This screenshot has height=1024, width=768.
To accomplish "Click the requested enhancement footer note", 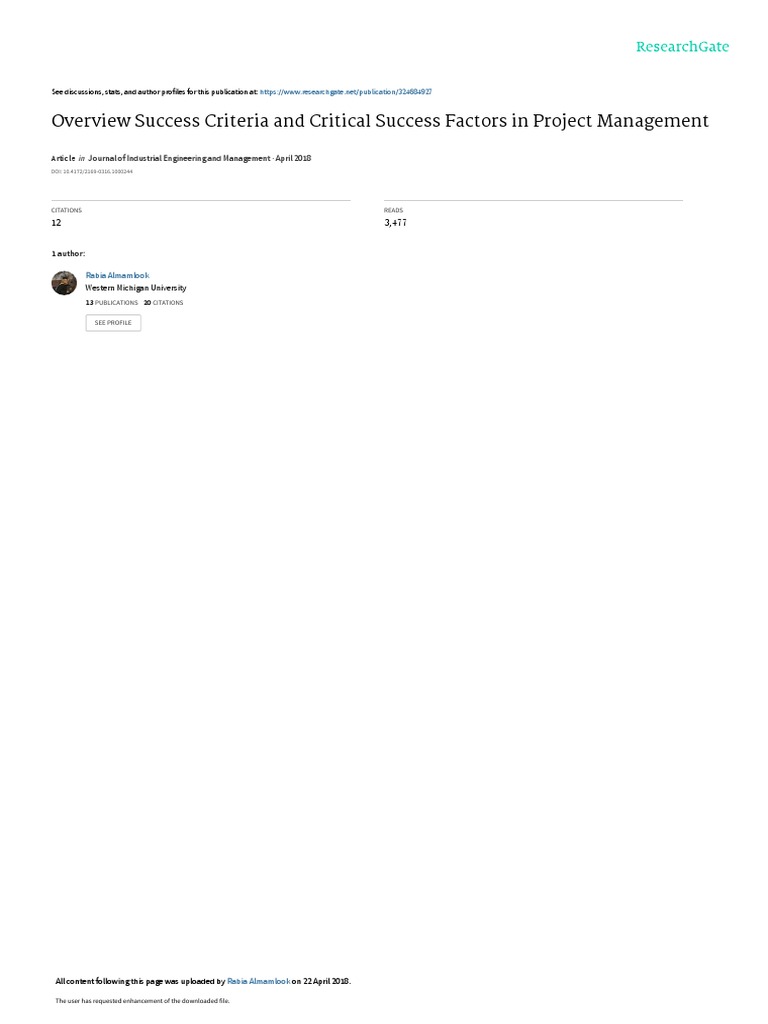I will point(142,1000).
